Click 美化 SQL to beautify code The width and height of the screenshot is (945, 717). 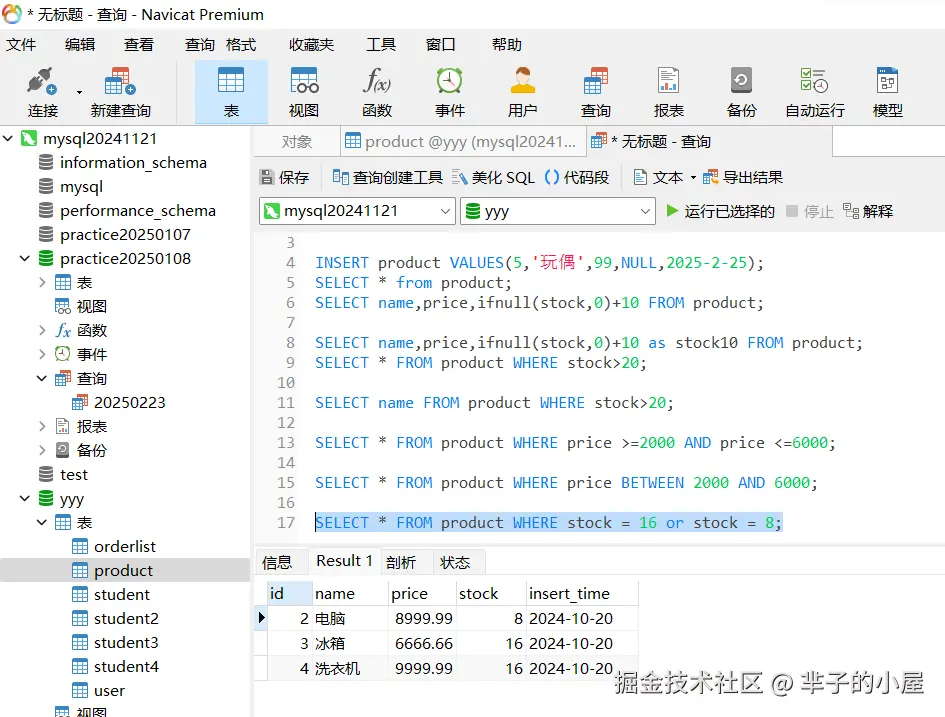(493, 177)
